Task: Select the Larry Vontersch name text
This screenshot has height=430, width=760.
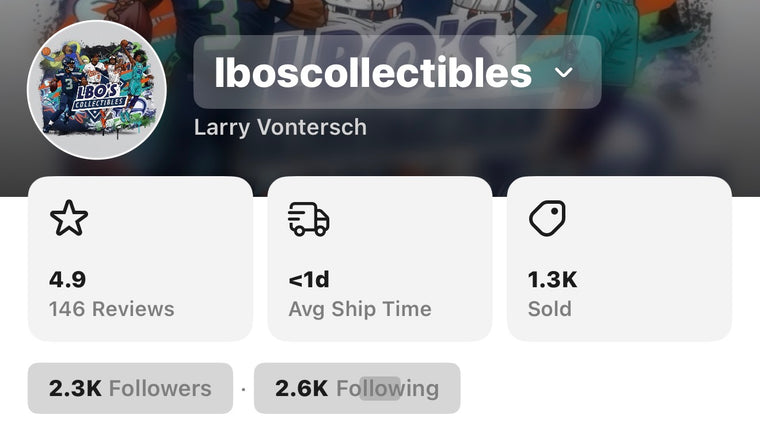Action: [280, 127]
